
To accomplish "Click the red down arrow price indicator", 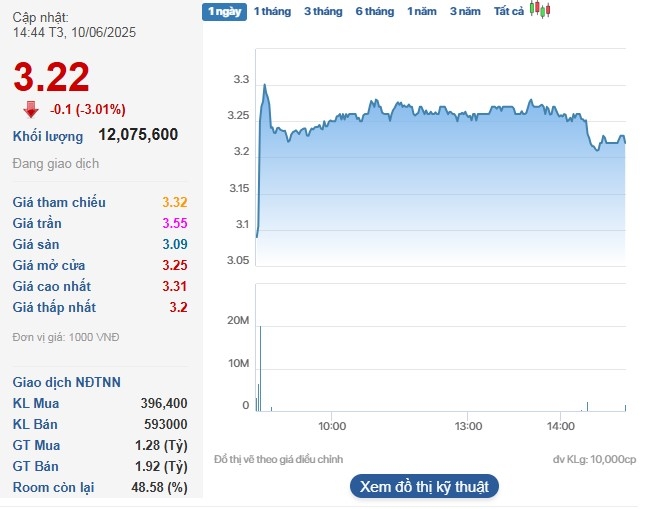I will [x=31, y=109].
